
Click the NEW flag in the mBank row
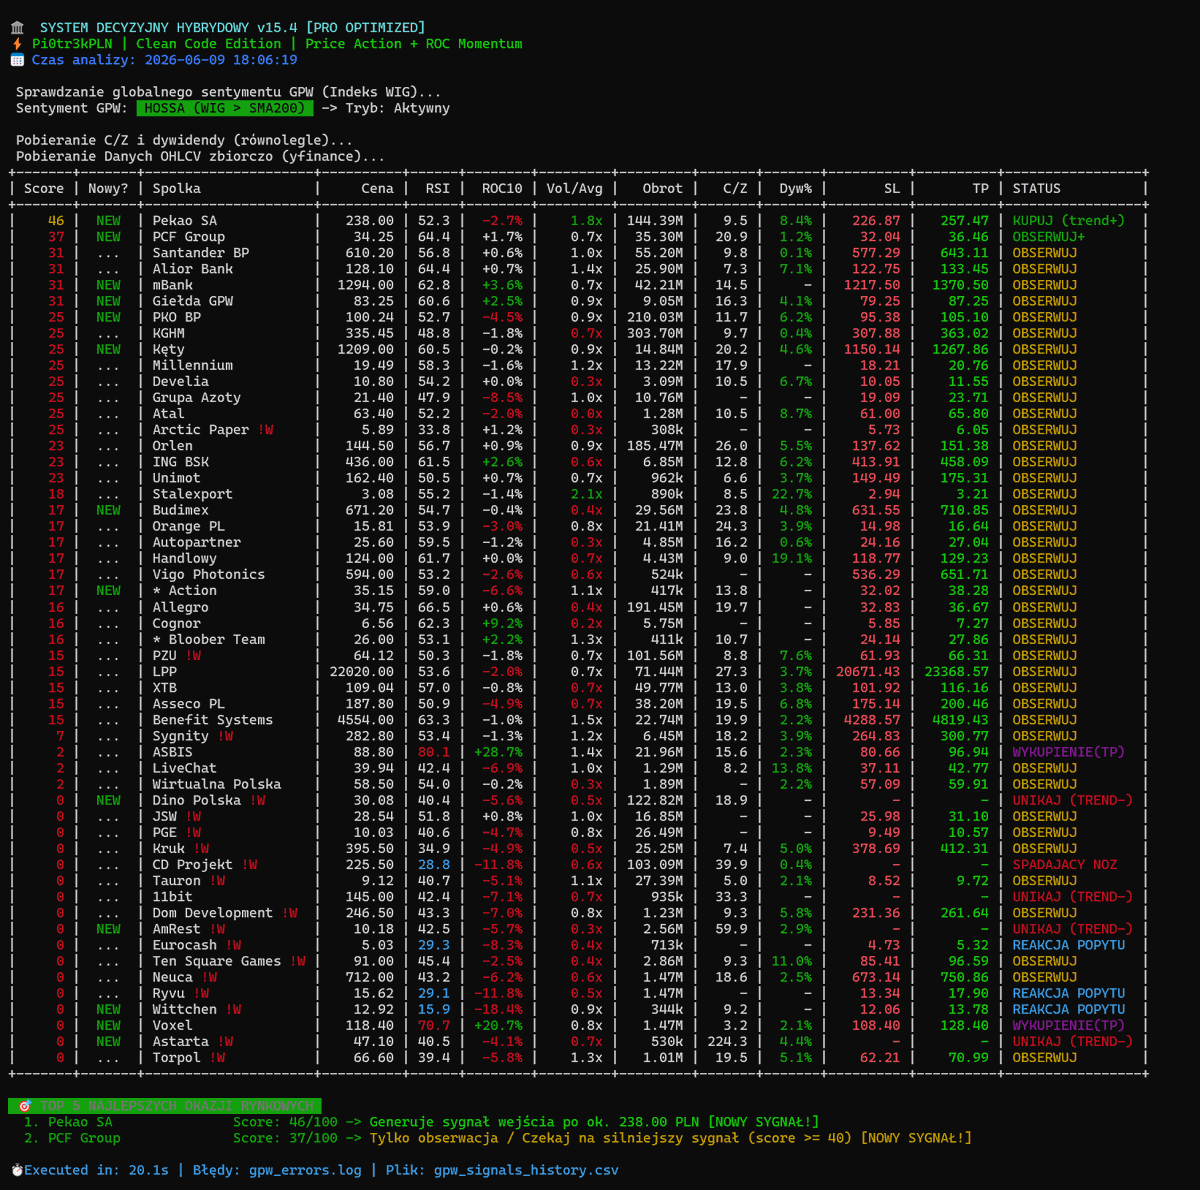[x=108, y=285]
